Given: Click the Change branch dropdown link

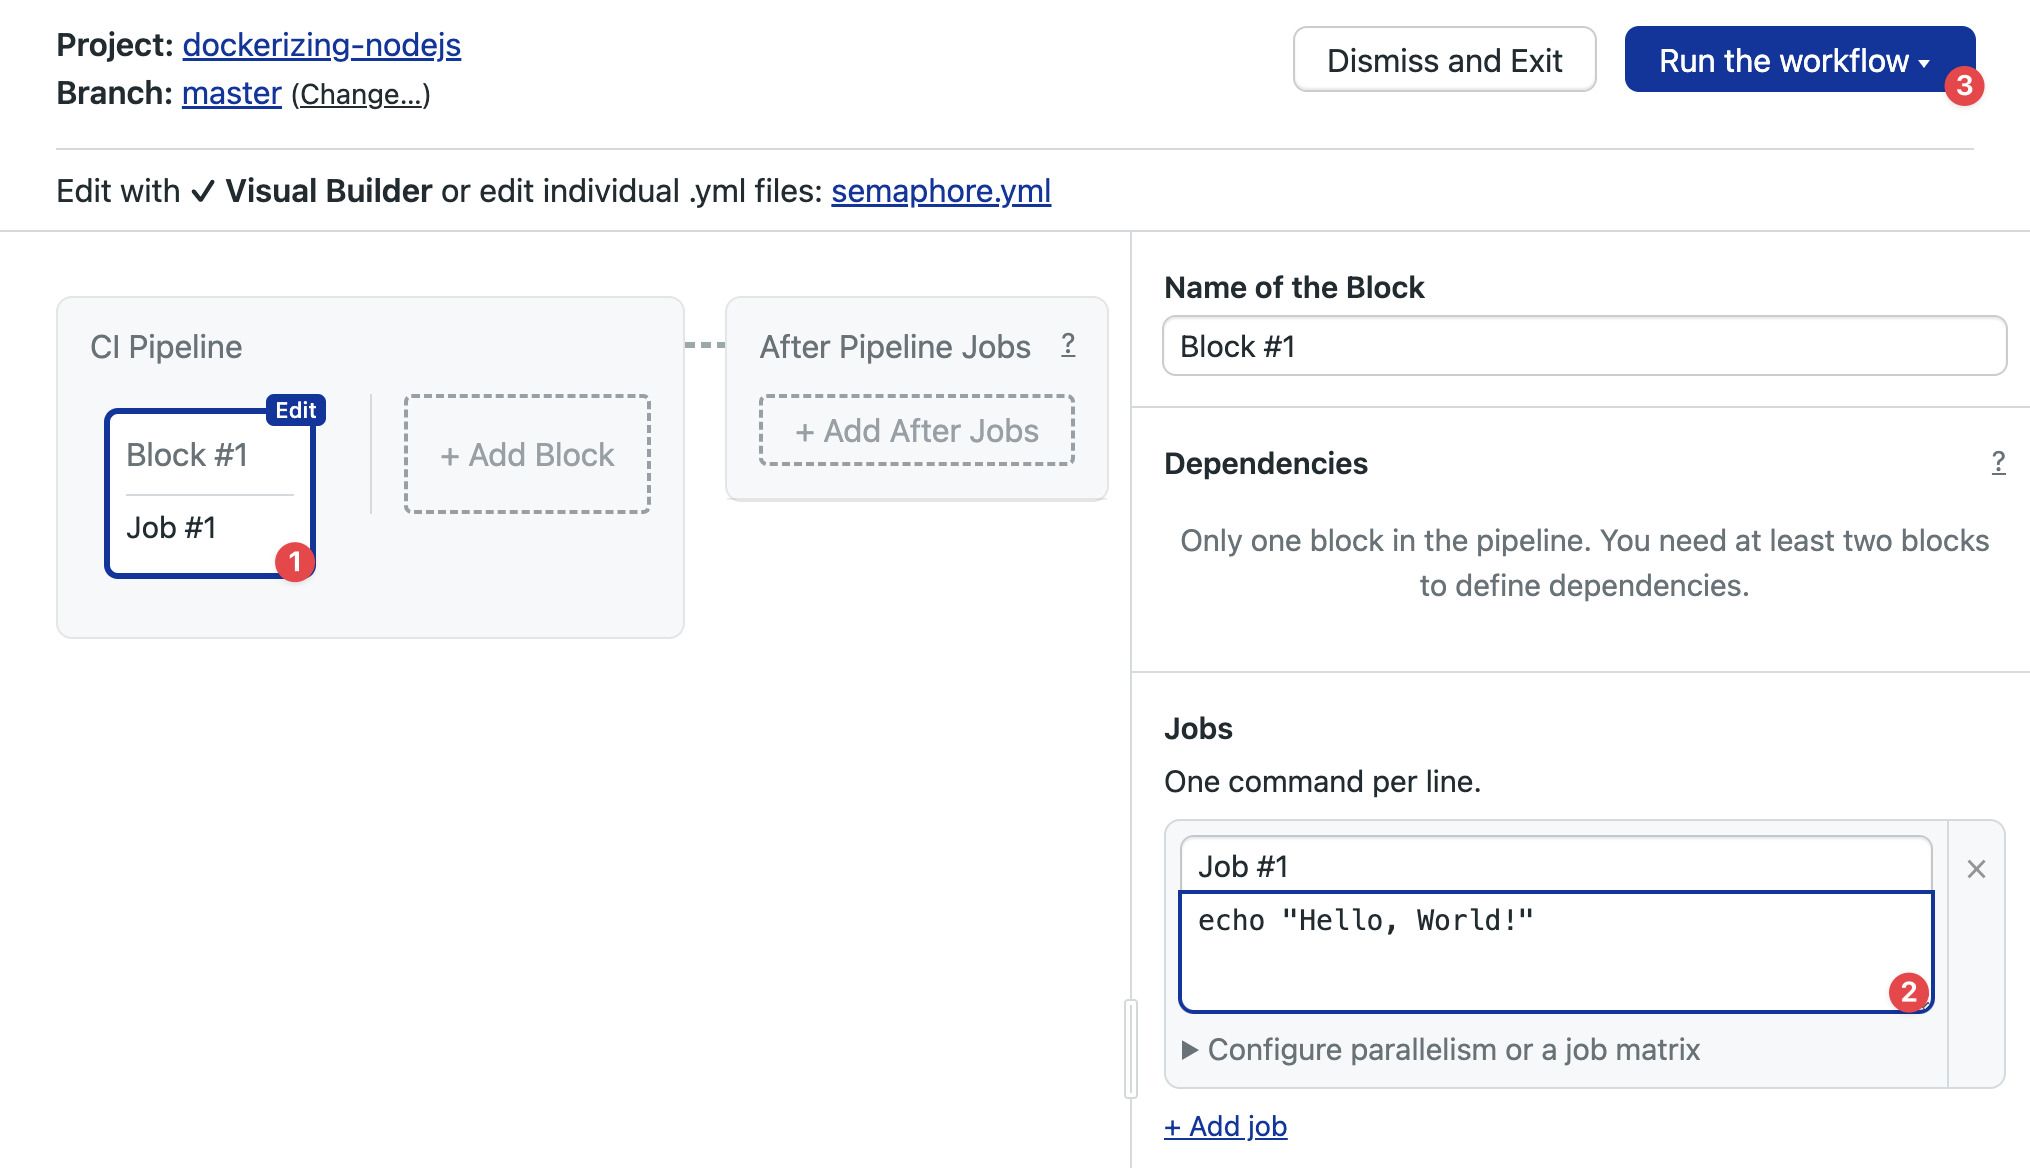Looking at the screenshot, I should (x=360, y=95).
